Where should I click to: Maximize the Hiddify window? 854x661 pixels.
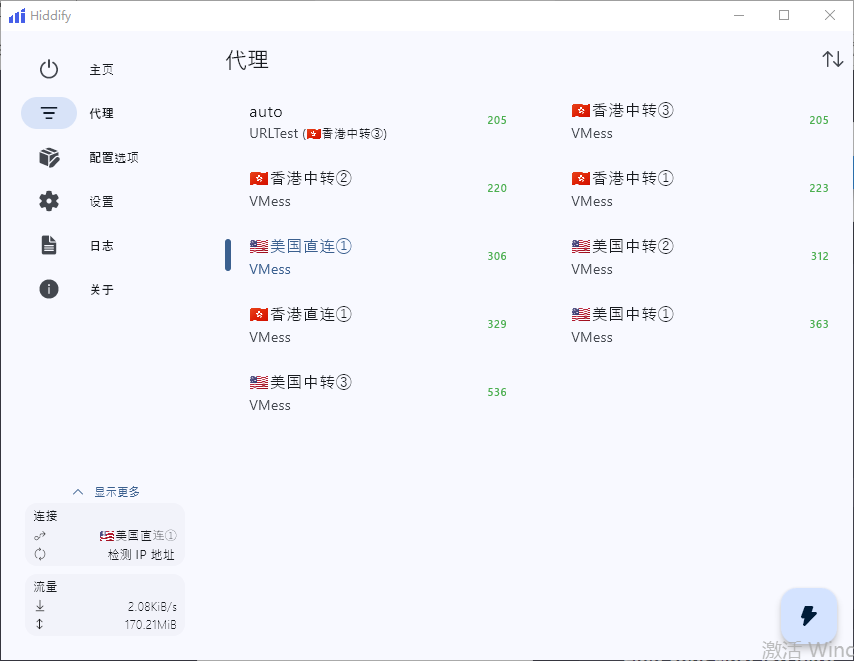[784, 15]
